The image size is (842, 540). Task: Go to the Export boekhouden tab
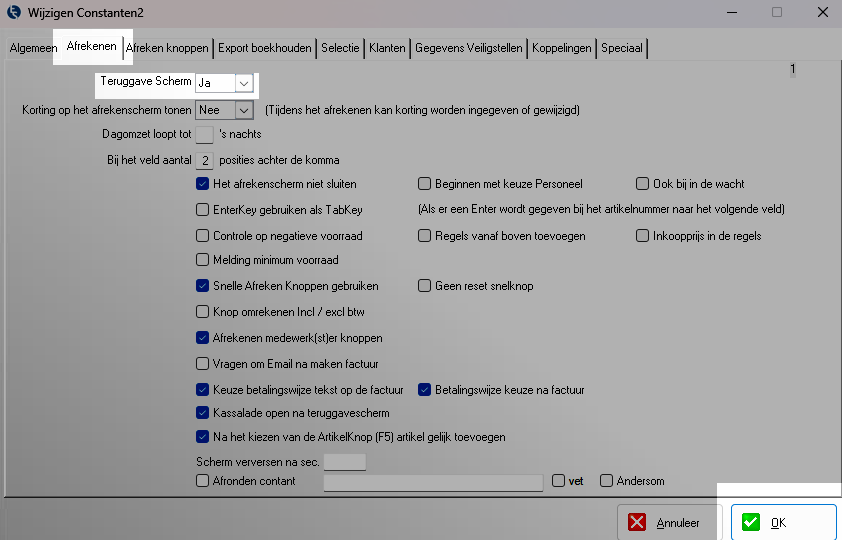pyautogui.click(x=264, y=47)
